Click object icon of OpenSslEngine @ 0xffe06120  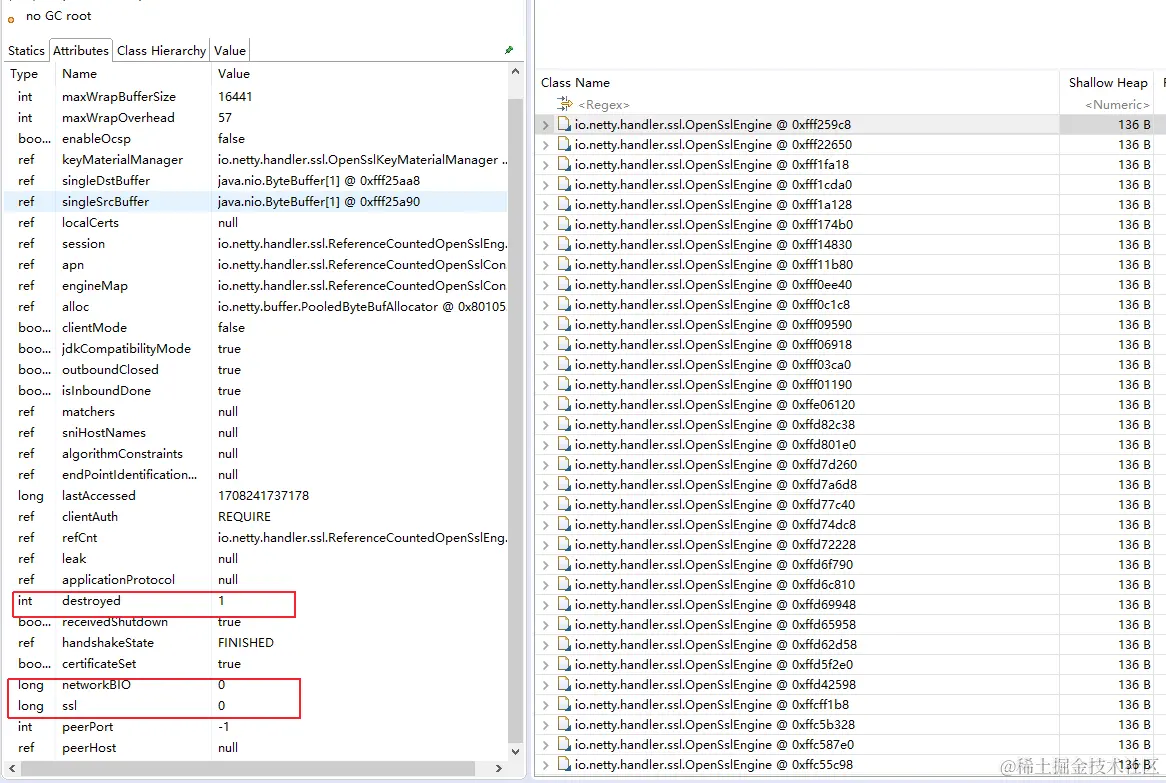[x=564, y=405]
